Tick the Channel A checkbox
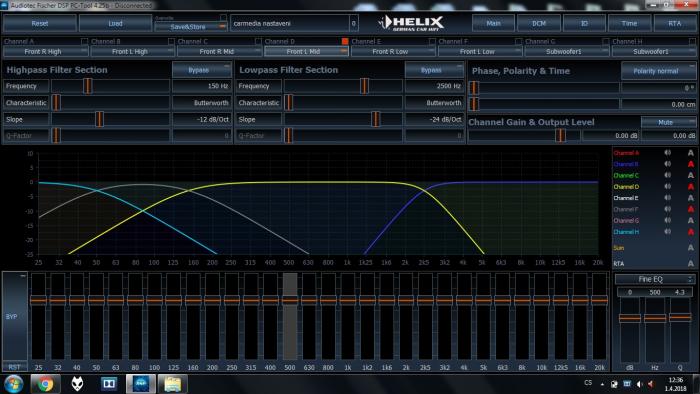This screenshot has width=700, height=394. pyautogui.click(x=84, y=41)
